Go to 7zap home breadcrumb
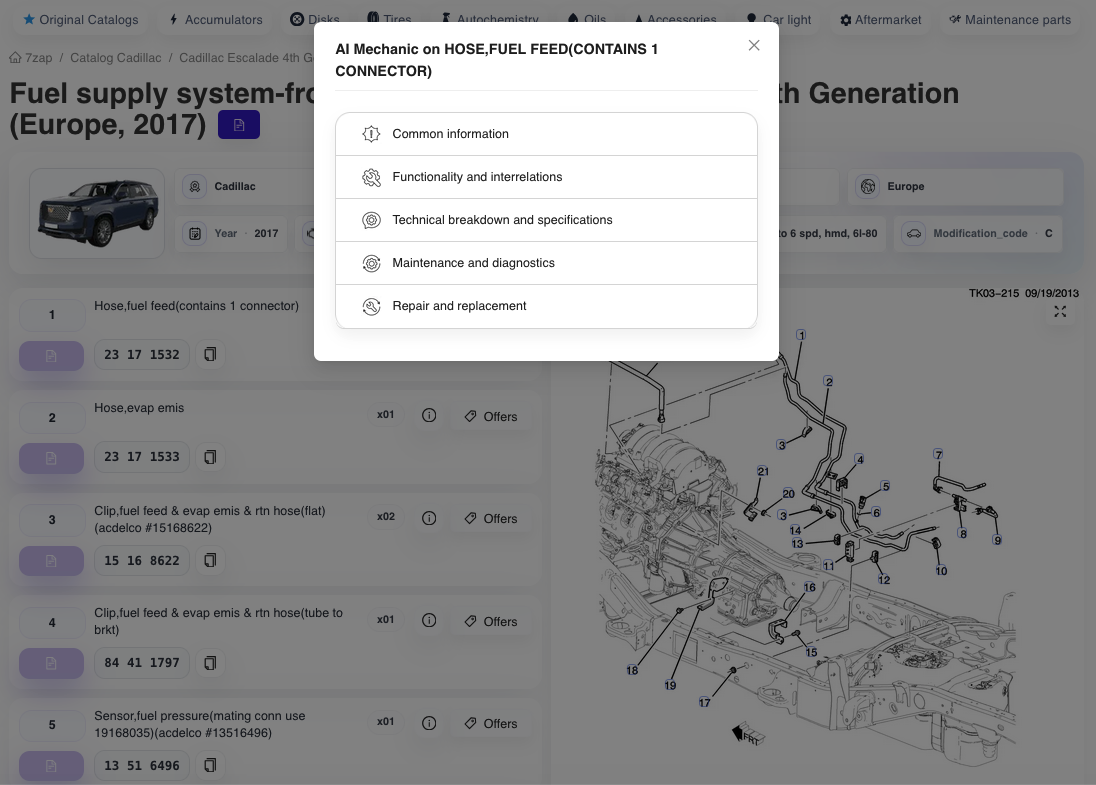The image size is (1096, 785). click(31, 58)
